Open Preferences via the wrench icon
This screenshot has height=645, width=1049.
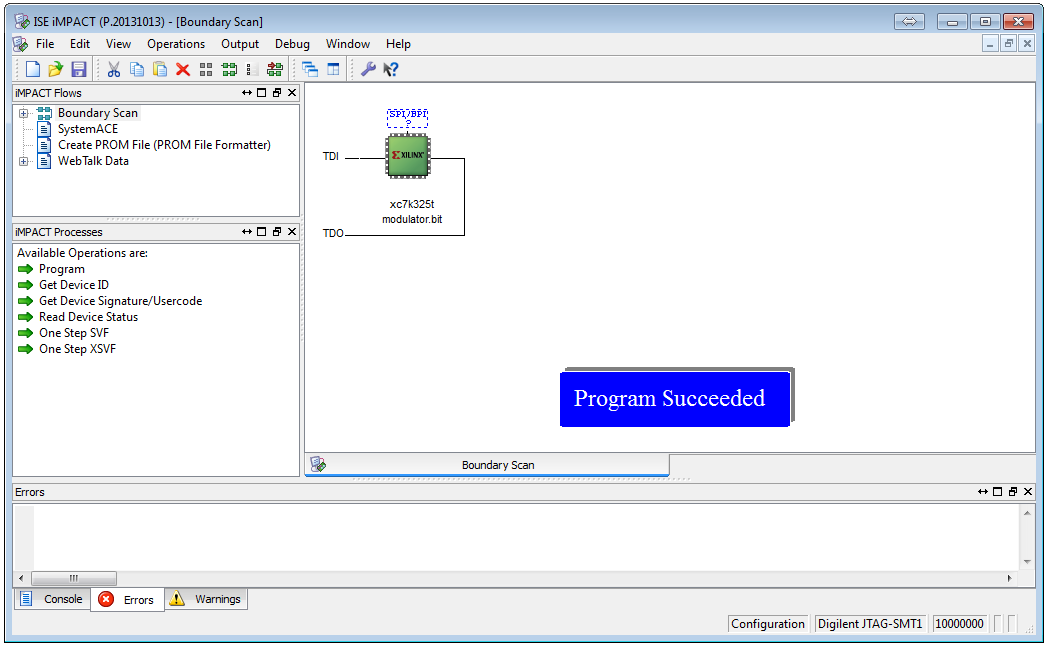pyautogui.click(x=368, y=69)
